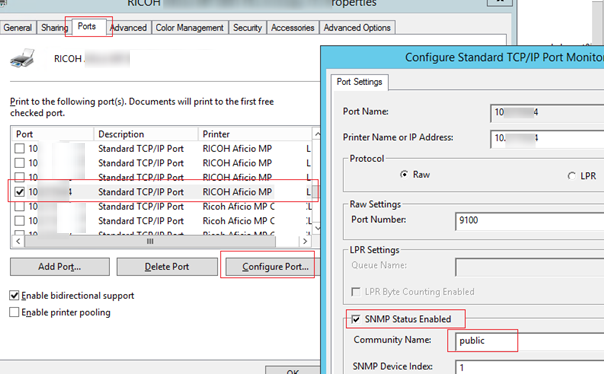Click the Delete Port button
The image size is (616, 374).
point(167,267)
